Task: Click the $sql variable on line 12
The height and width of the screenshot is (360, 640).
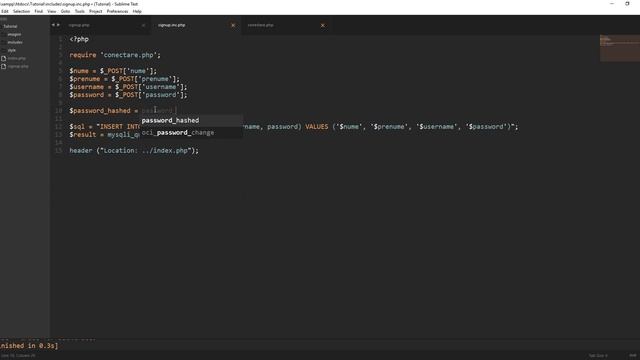Action: [77, 127]
